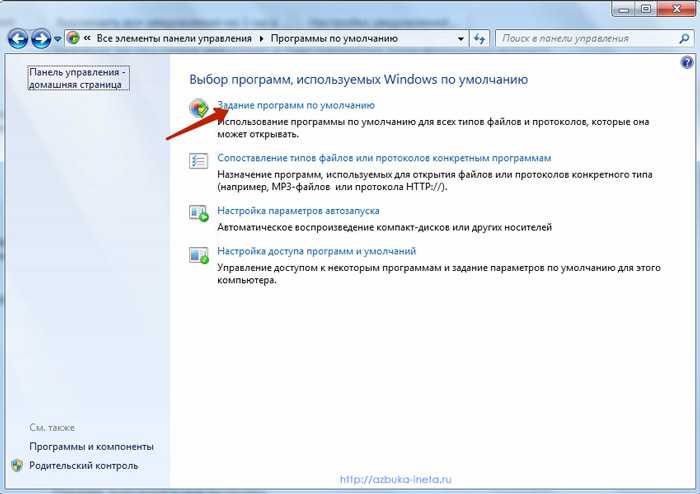Screen dimensions: 700x494
Task: Open 'Настройка параметров автозапуска' link
Action: pyautogui.click(x=298, y=211)
